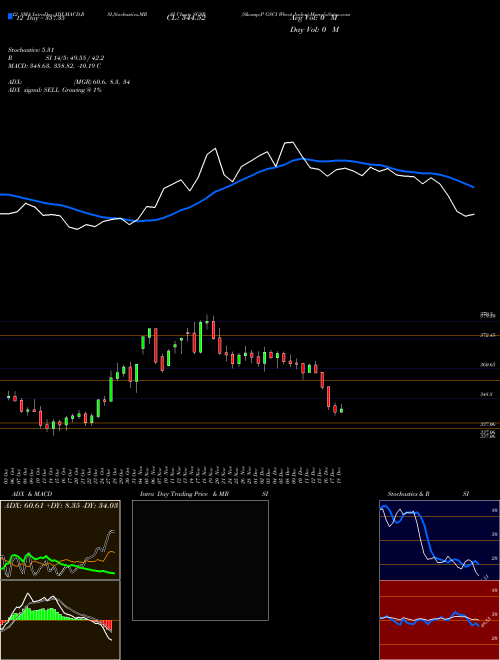The image size is (500, 660).
Task: Click the 'SI 14/3: 49.55 / 42.2' values
Action: click(x=75, y=58)
